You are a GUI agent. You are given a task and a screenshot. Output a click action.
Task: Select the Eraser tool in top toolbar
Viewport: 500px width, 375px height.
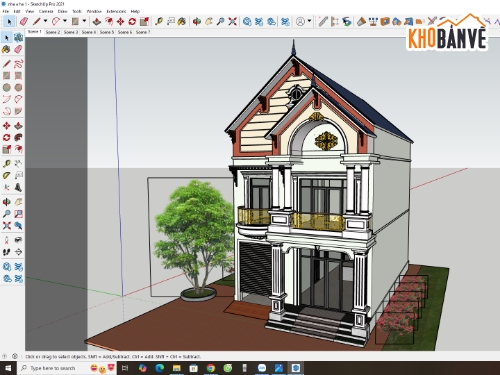[x=24, y=21]
